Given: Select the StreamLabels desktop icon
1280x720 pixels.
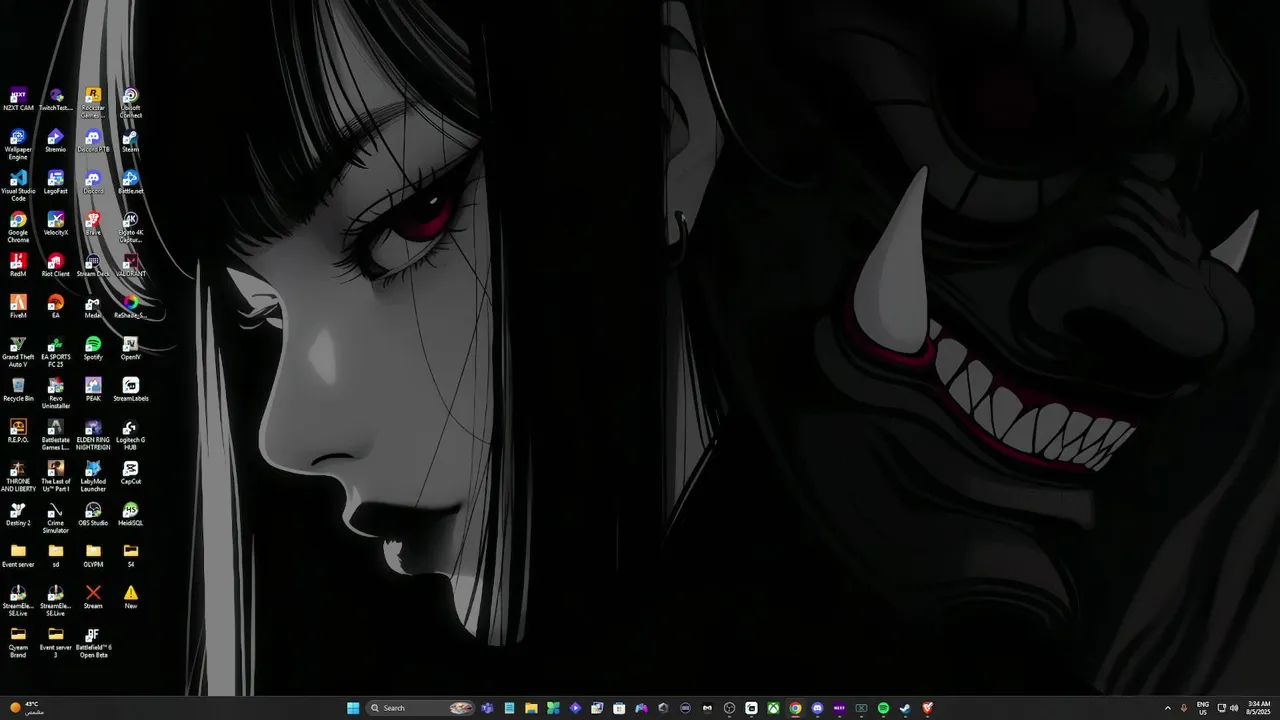Looking at the screenshot, I should pos(130,390).
